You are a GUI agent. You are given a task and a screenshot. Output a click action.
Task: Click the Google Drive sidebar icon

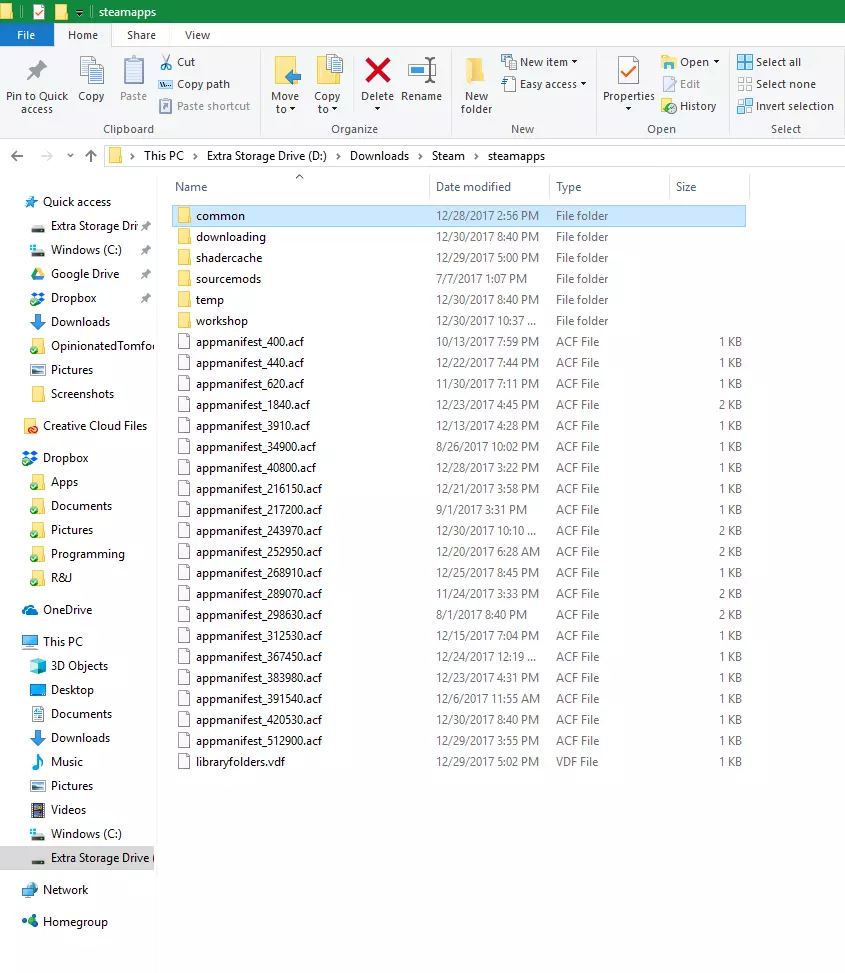coord(38,274)
